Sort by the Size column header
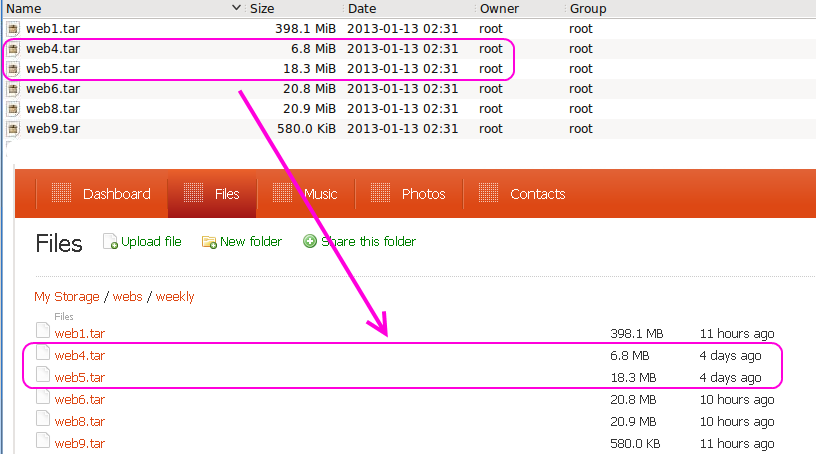Image resolution: width=816 pixels, height=454 pixels. click(x=262, y=9)
